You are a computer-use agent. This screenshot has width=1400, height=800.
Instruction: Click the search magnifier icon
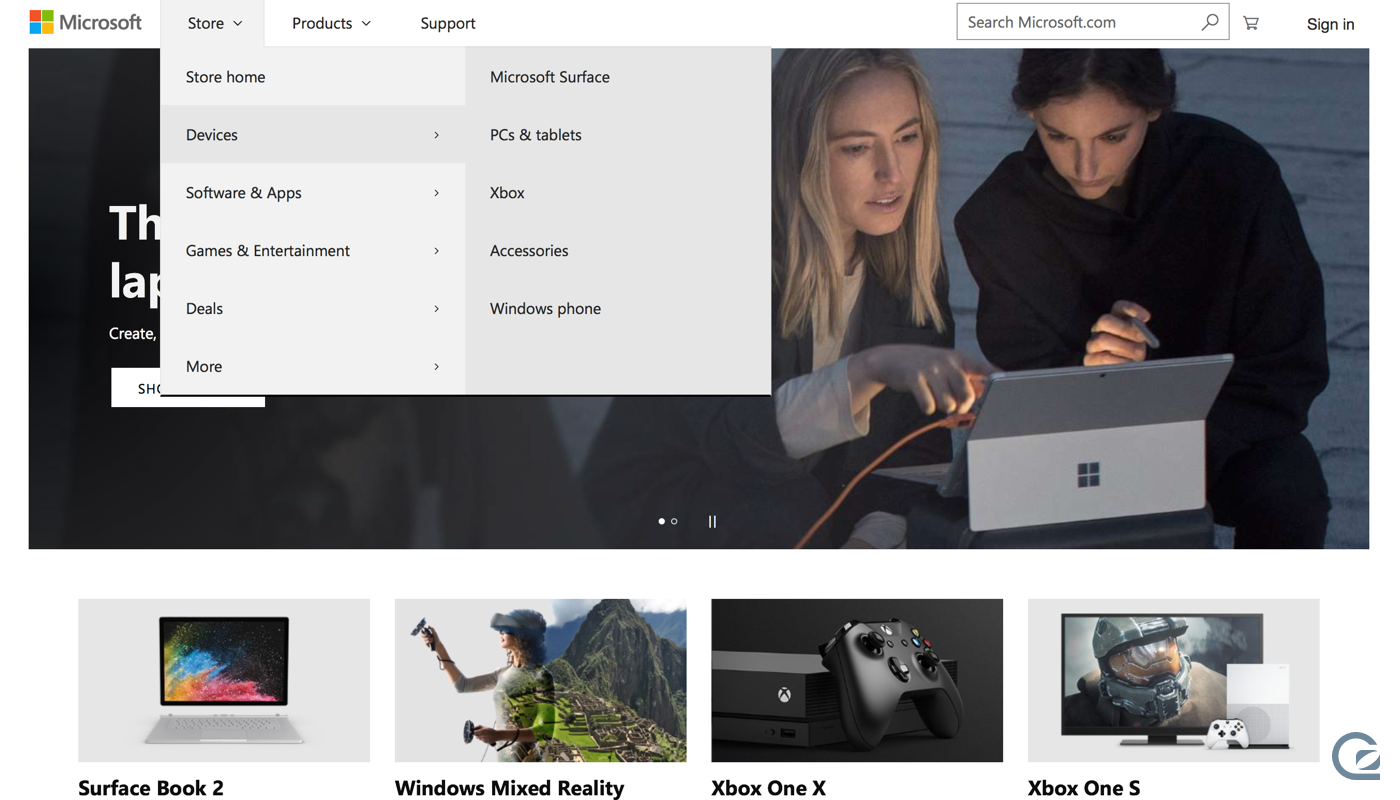point(1210,22)
